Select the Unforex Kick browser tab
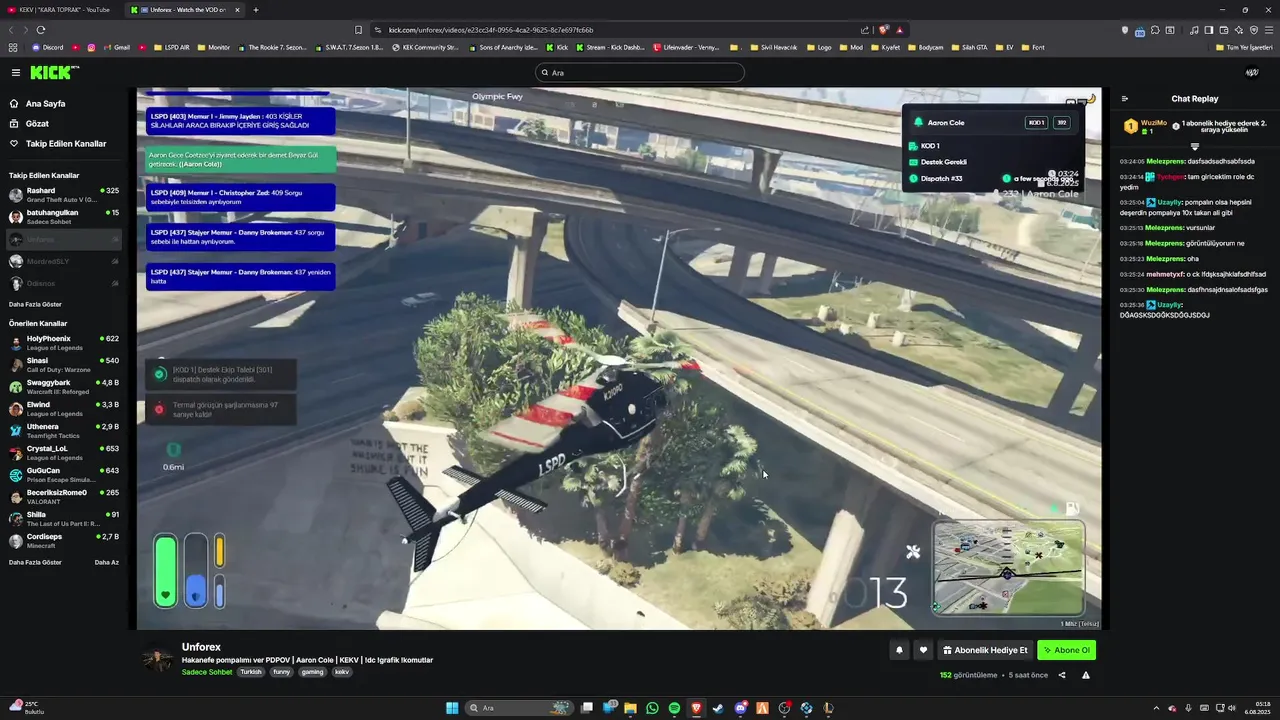The height and width of the screenshot is (720, 1280). [x=182, y=10]
